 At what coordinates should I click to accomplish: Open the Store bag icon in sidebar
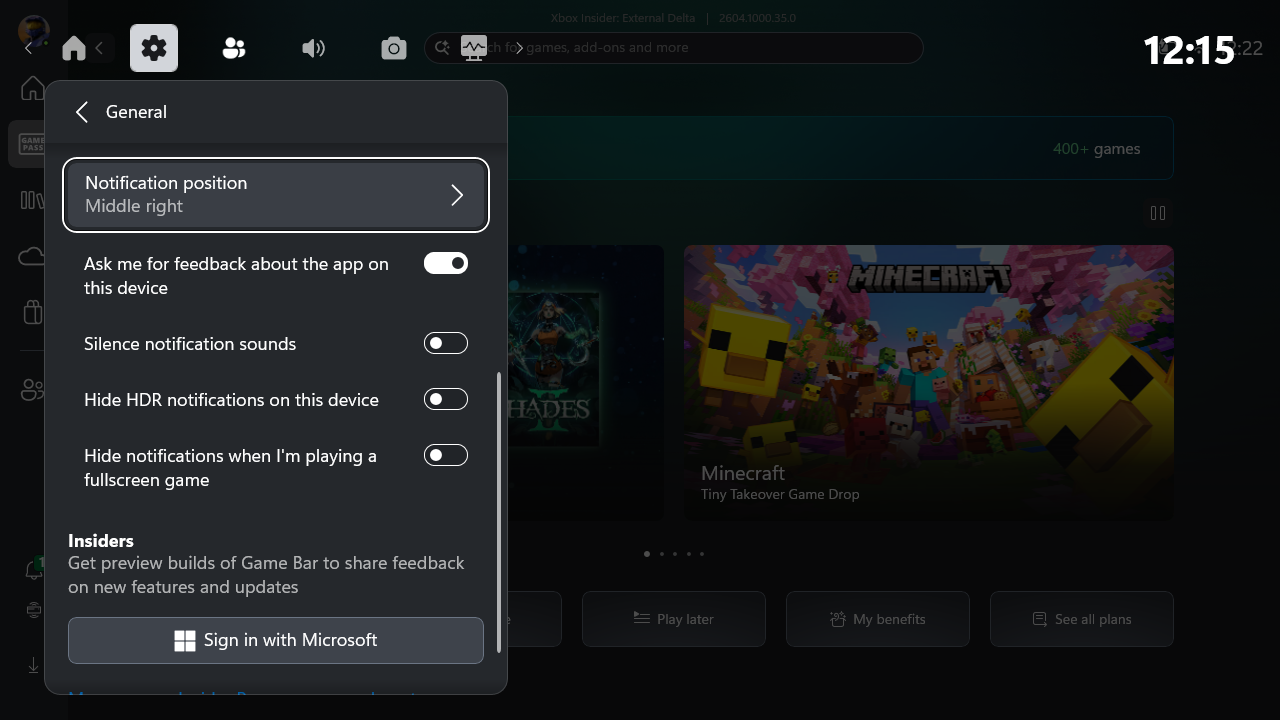pyautogui.click(x=32, y=311)
